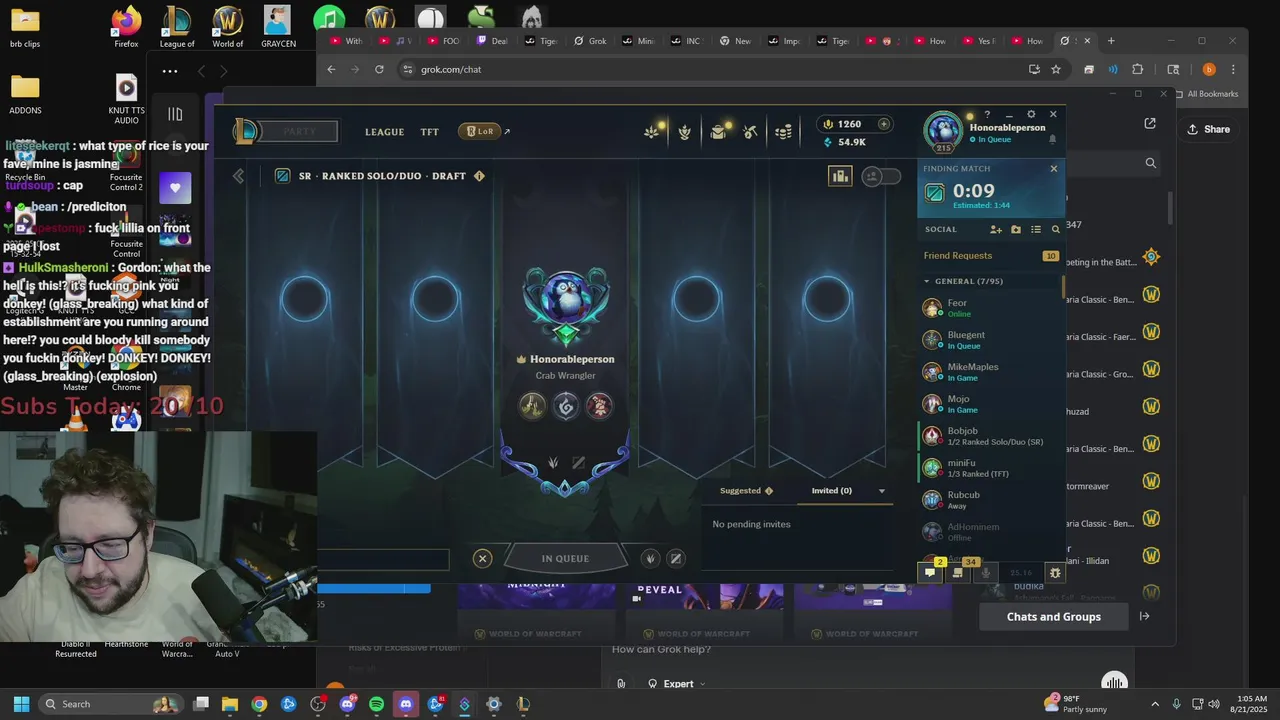The image size is (1280, 720).
Task: Toggle the open party switch
Action: [881, 176]
